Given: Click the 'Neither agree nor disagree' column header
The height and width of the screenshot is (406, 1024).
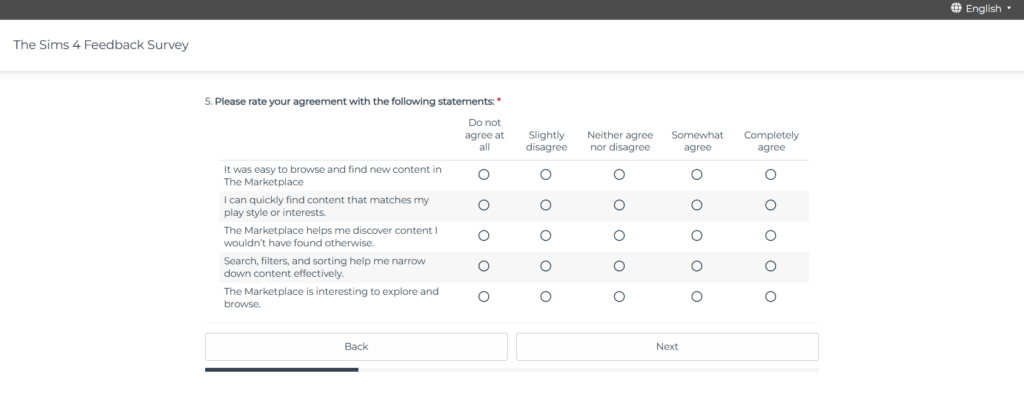Looking at the screenshot, I should 619,141.
